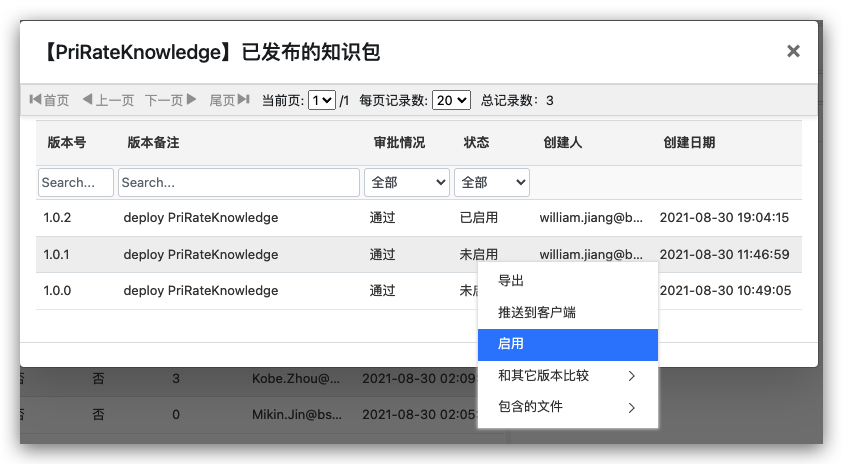Viewport: 843px width, 464px height.
Task: Select the version 1.0.0 row
Action: tap(200, 291)
